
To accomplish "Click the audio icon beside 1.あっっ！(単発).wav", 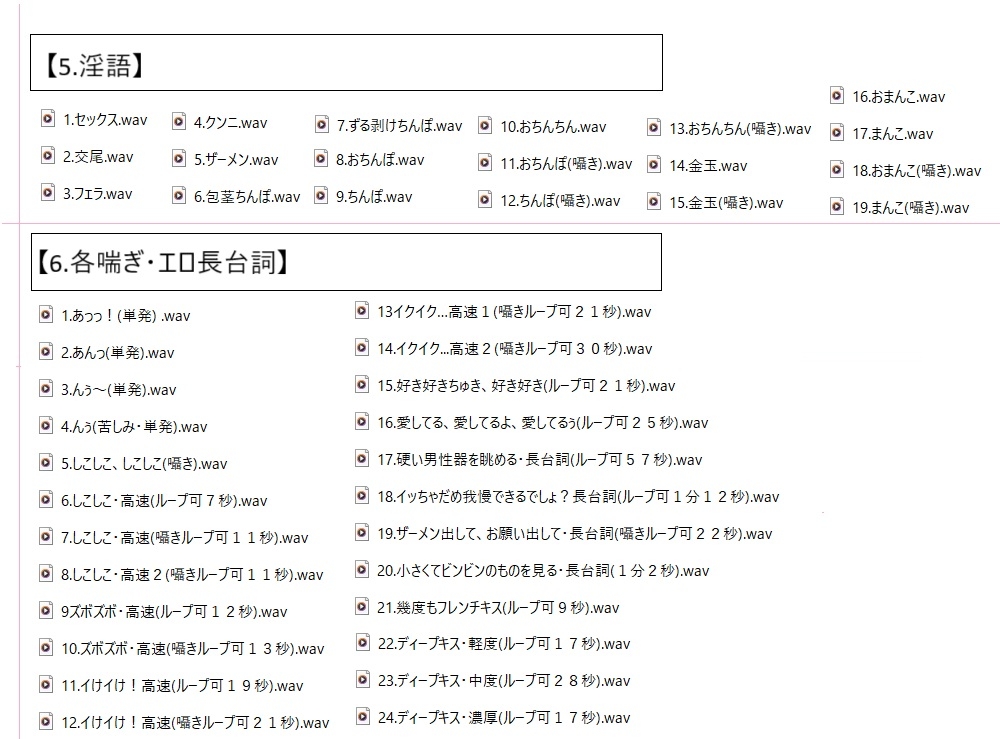I will pos(46,315).
